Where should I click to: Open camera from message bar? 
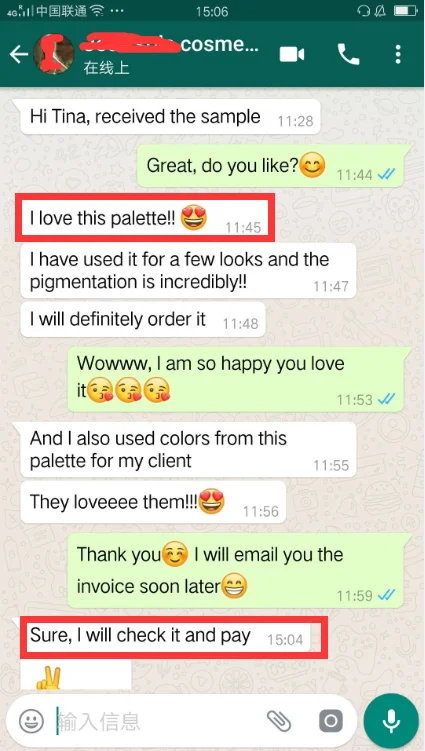331,721
